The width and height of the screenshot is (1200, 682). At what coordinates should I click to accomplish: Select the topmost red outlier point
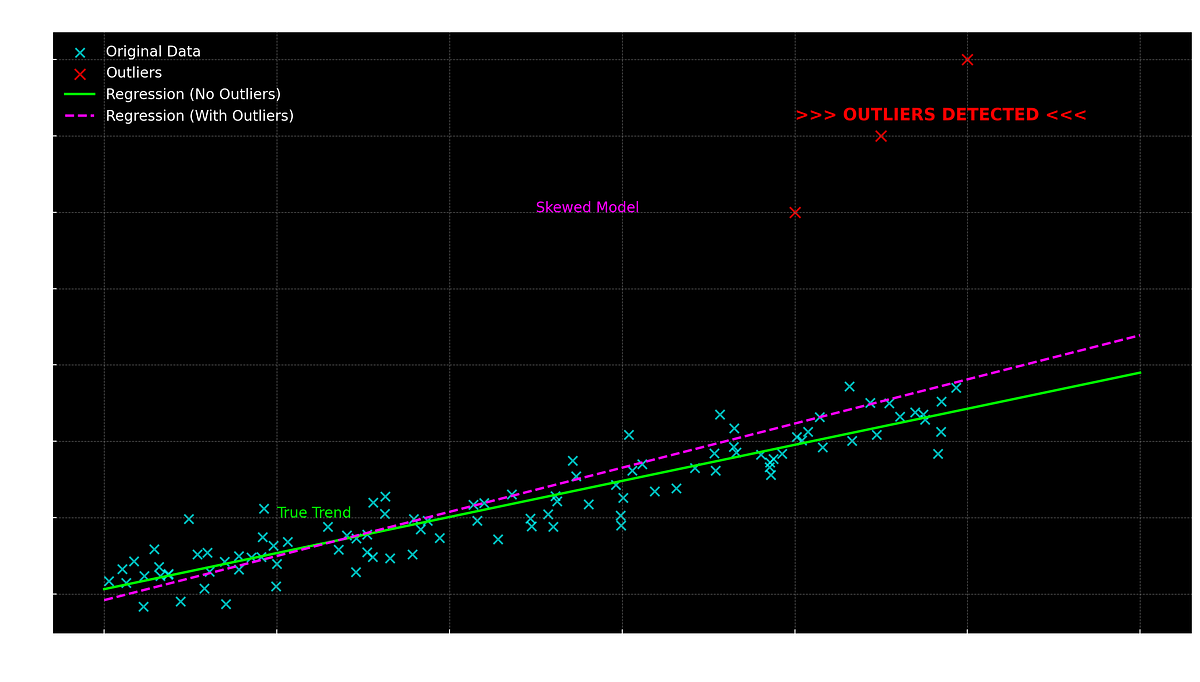tap(966, 59)
